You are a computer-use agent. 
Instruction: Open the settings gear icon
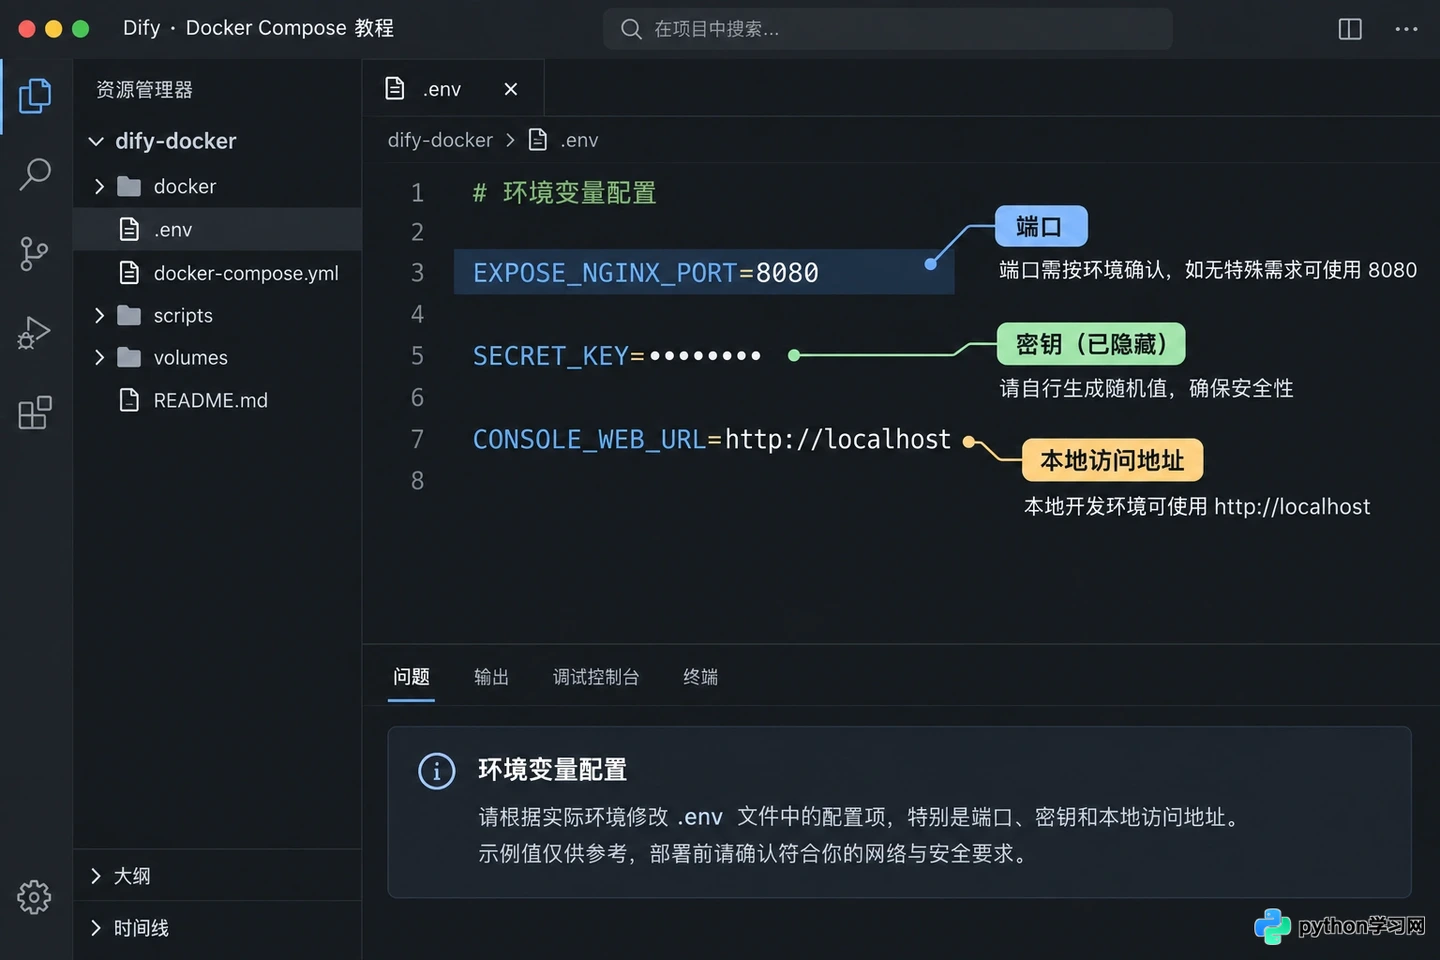click(x=34, y=897)
